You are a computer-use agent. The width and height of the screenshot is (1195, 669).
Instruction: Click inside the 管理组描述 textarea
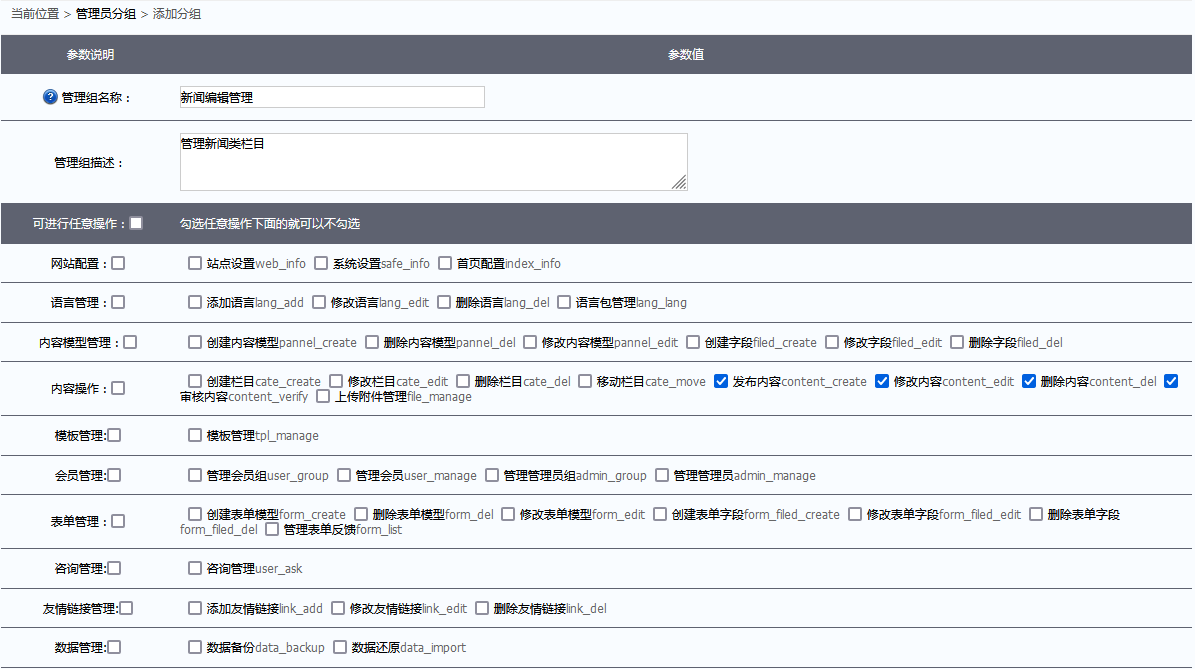point(432,161)
